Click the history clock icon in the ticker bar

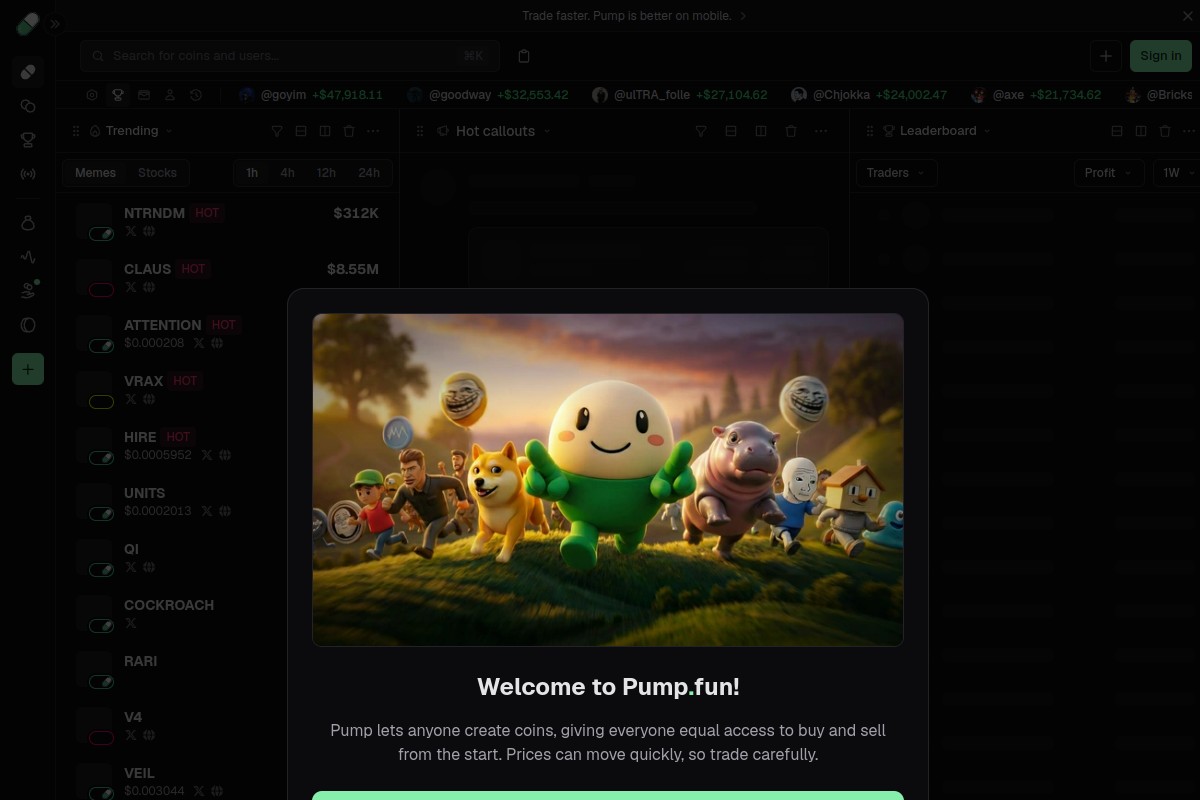196,95
